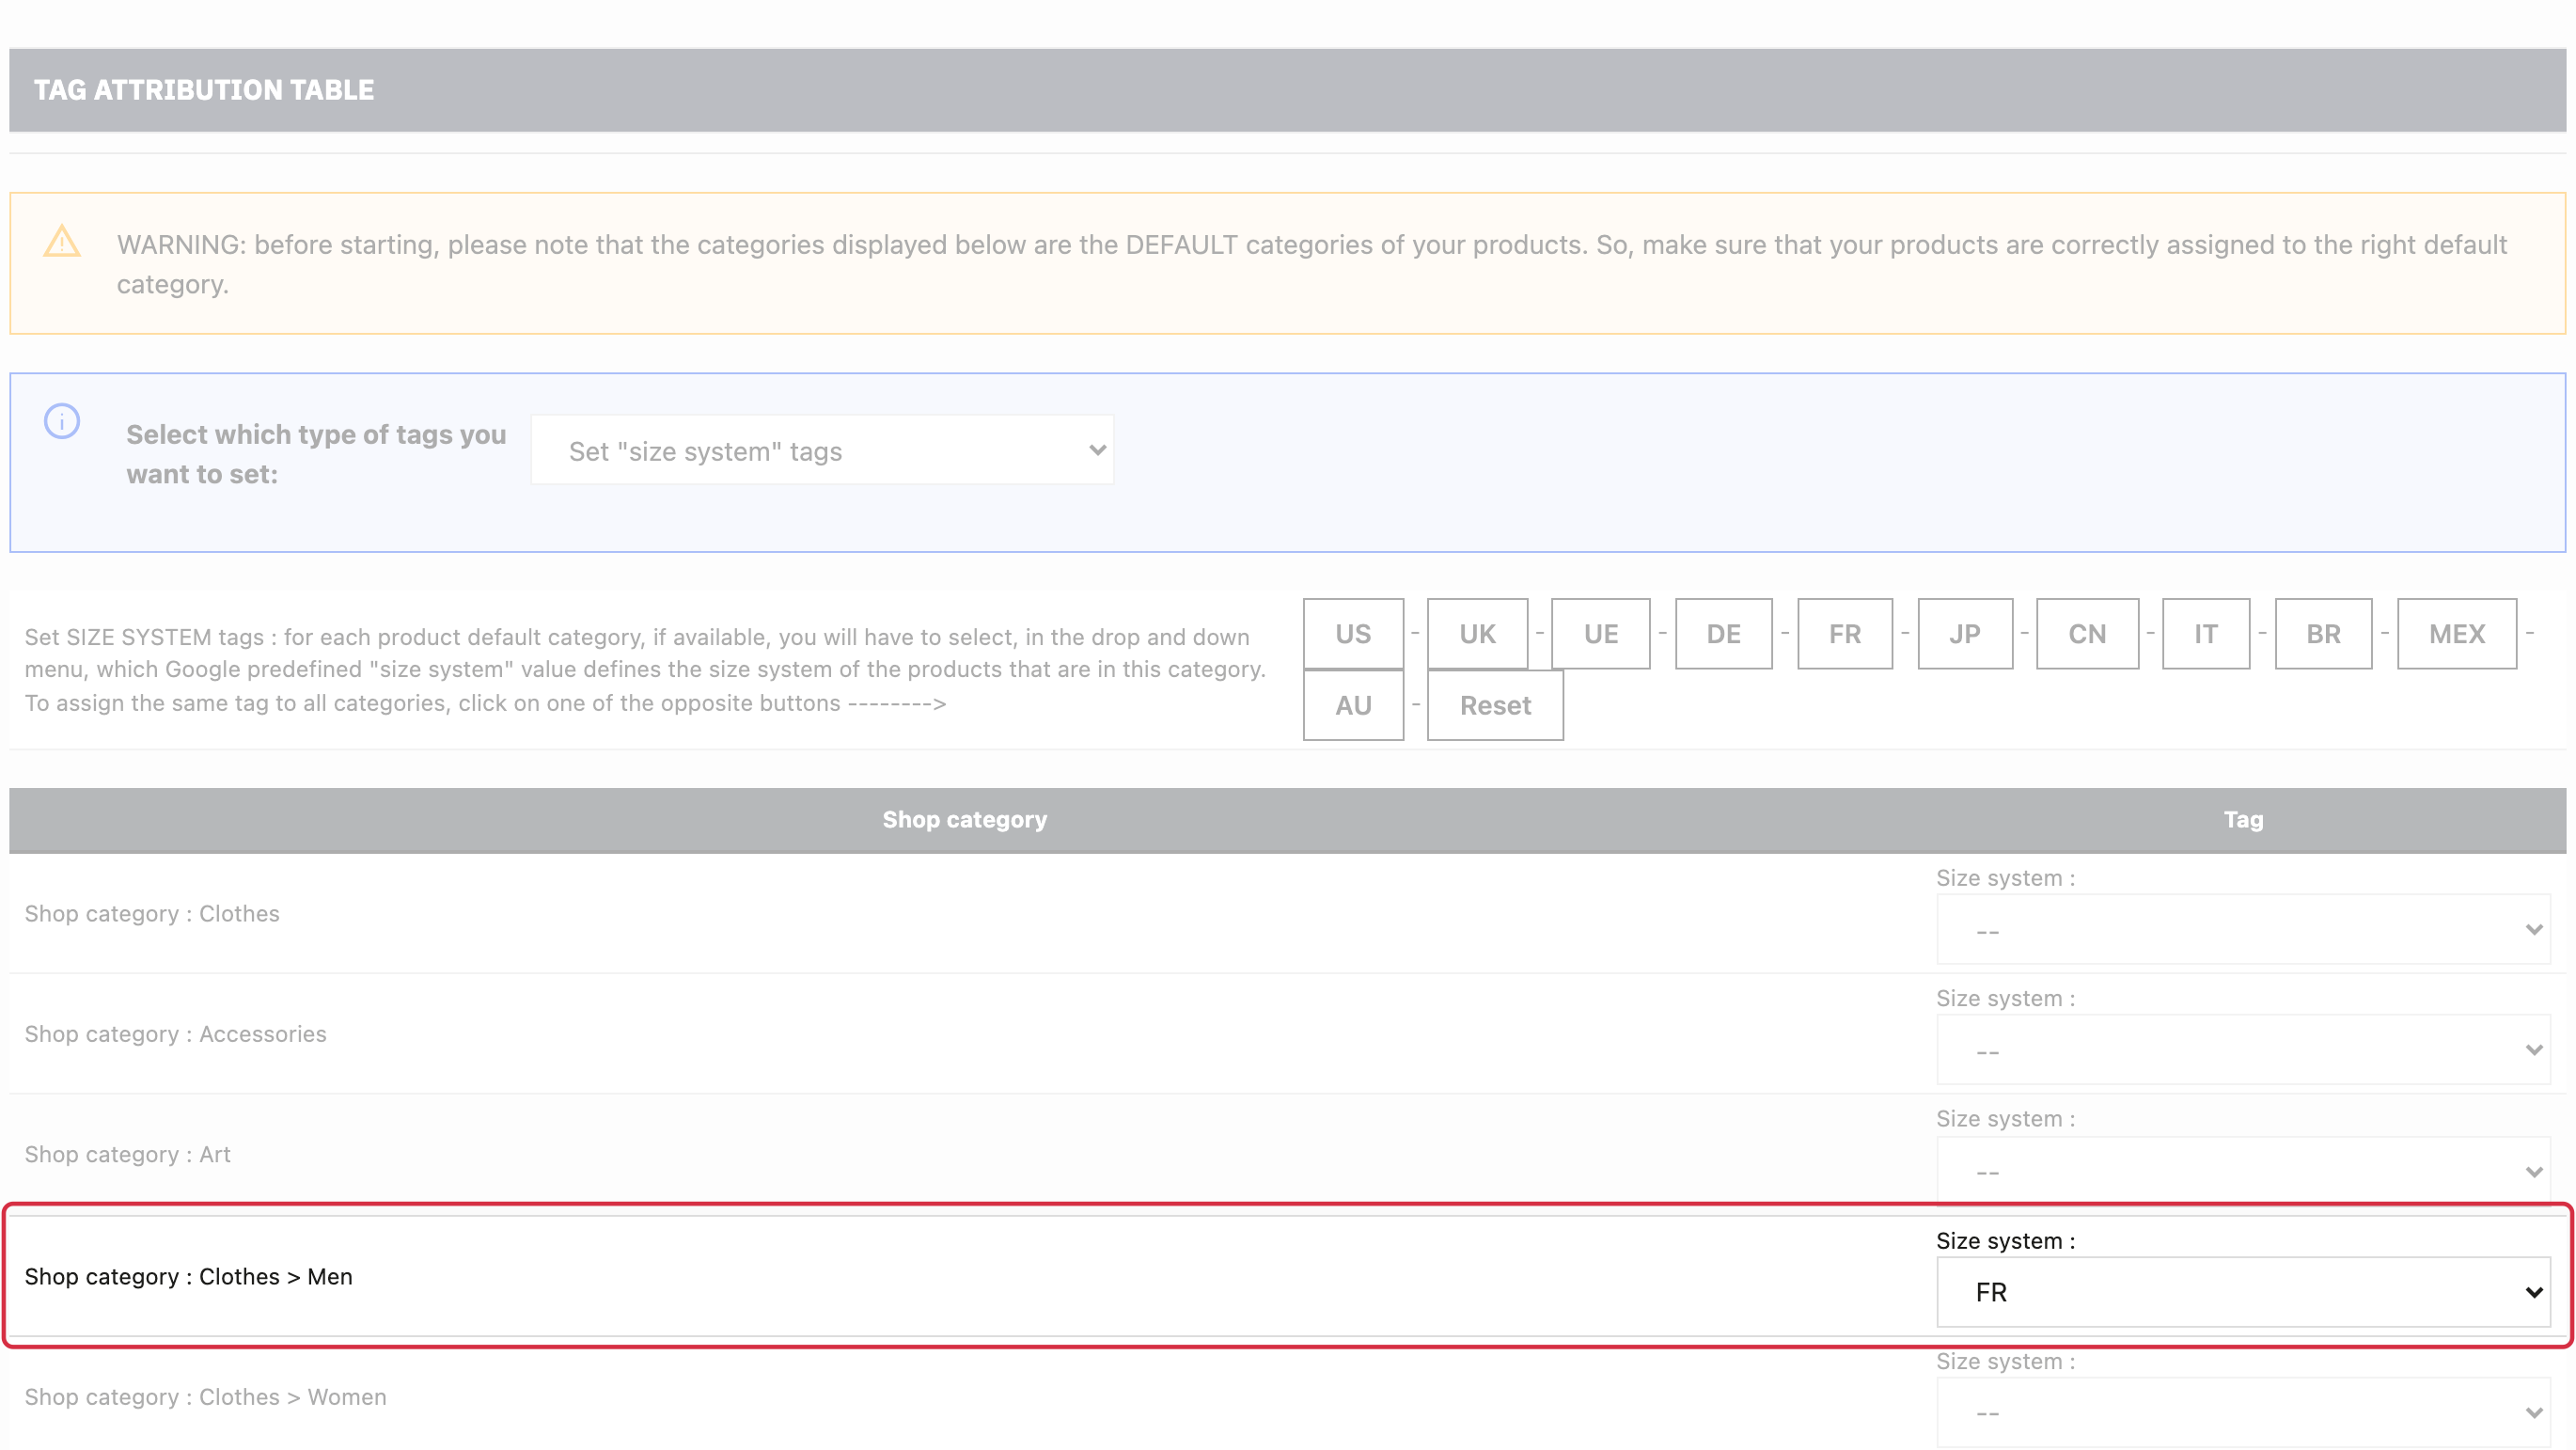The image size is (2576, 1450).
Task: Apply FR tag with the FR button
Action: click(x=1845, y=634)
